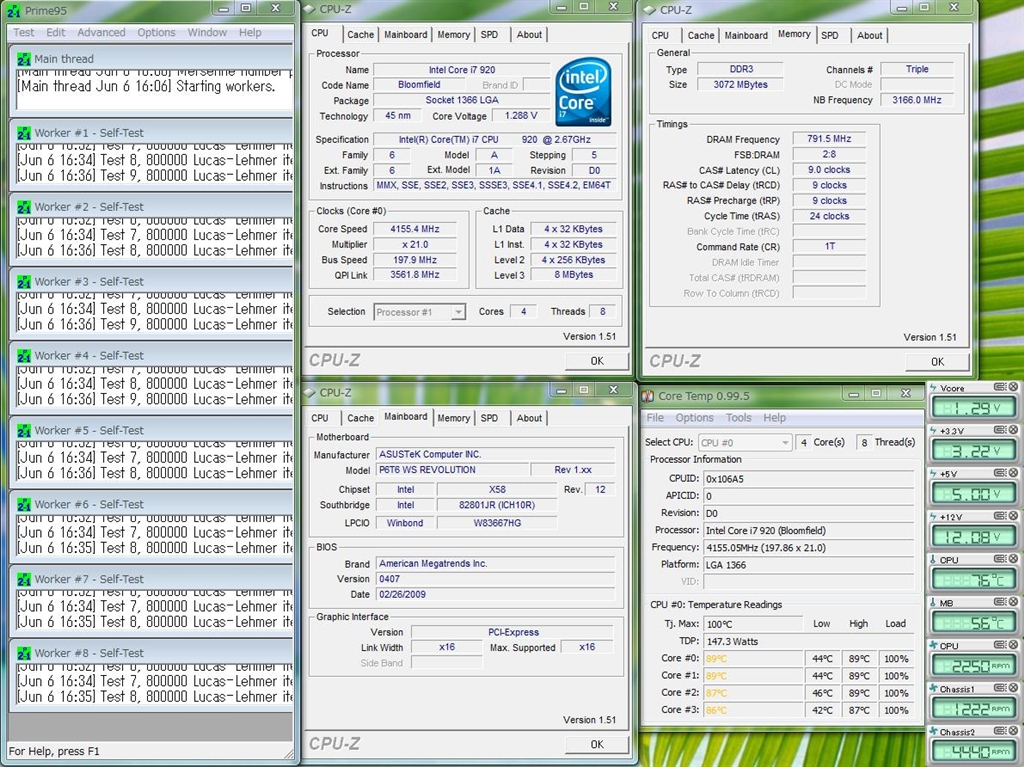Close the MB temperature gadget
The height and width of the screenshot is (767, 1024).
point(1013,603)
